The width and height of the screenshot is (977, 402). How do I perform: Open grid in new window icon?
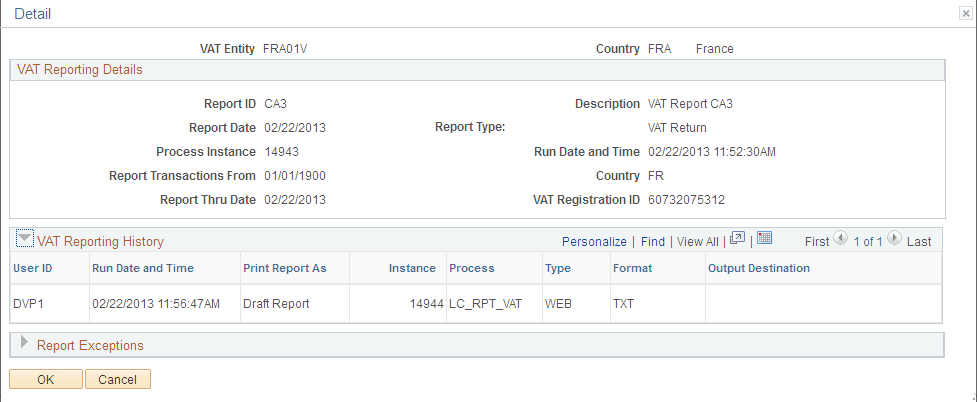(x=737, y=238)
